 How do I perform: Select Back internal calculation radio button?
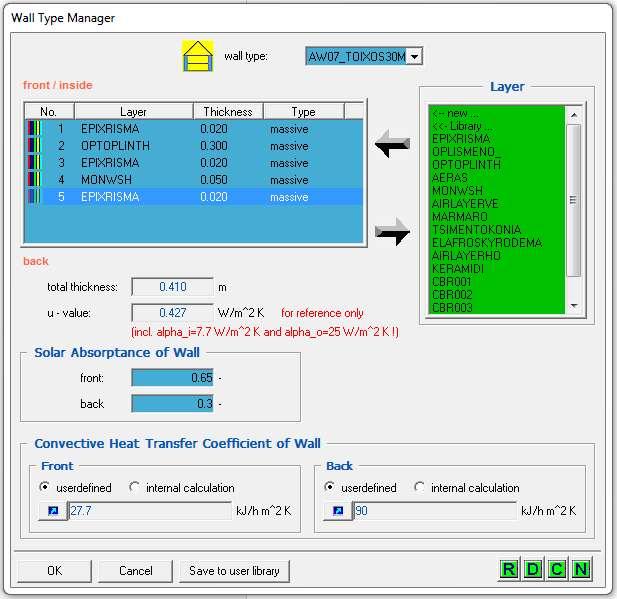[419, 487]
